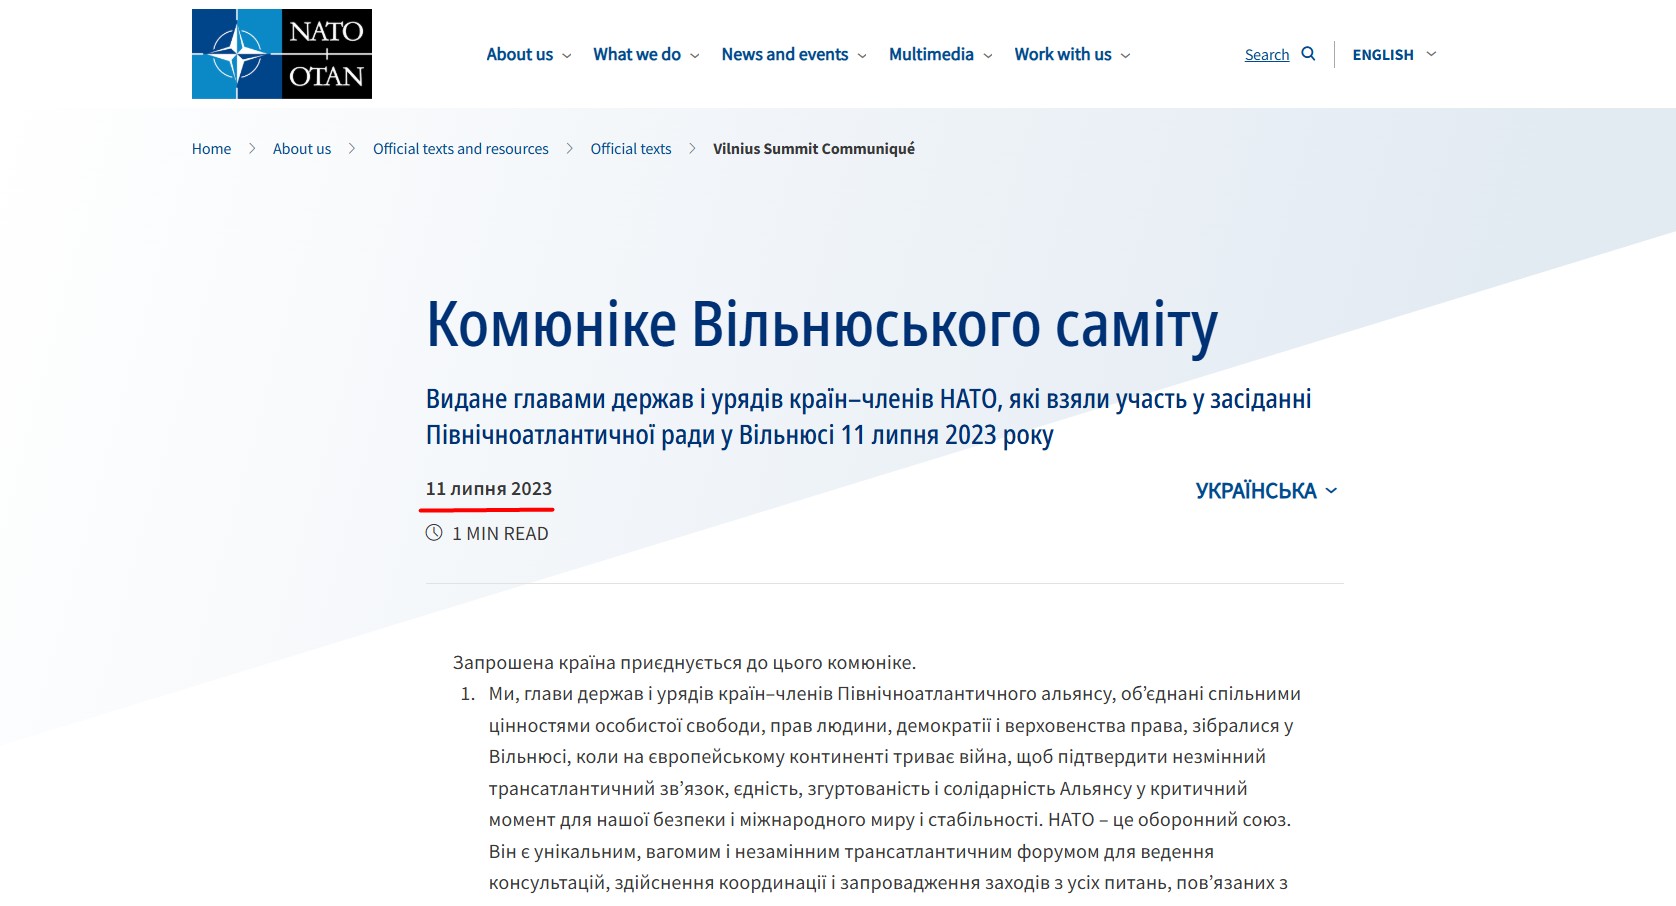The image size is (1676, 906).
Task: Open Official texts and resources breadcrumb
Action: 461,149
